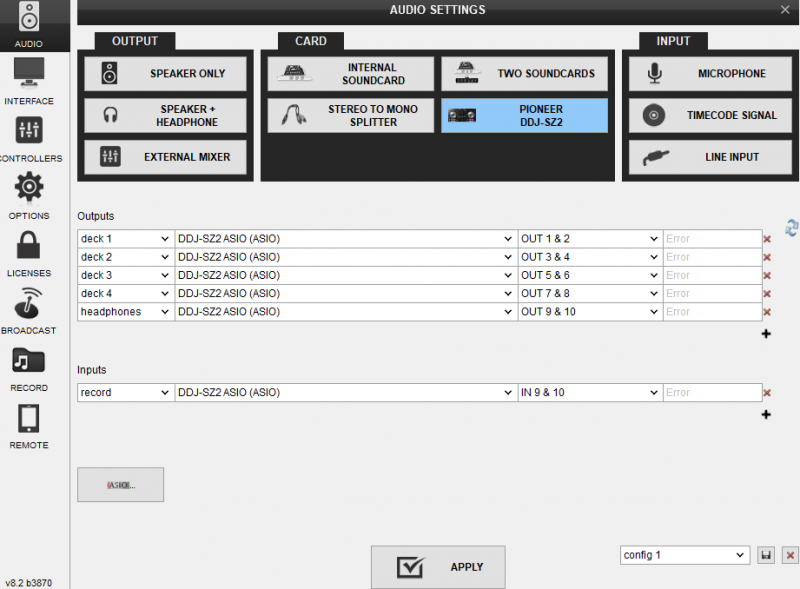Viewport: 800px width, 589px height.
Task: Select Speaker + Headphone output
Action: click(165, 115)
